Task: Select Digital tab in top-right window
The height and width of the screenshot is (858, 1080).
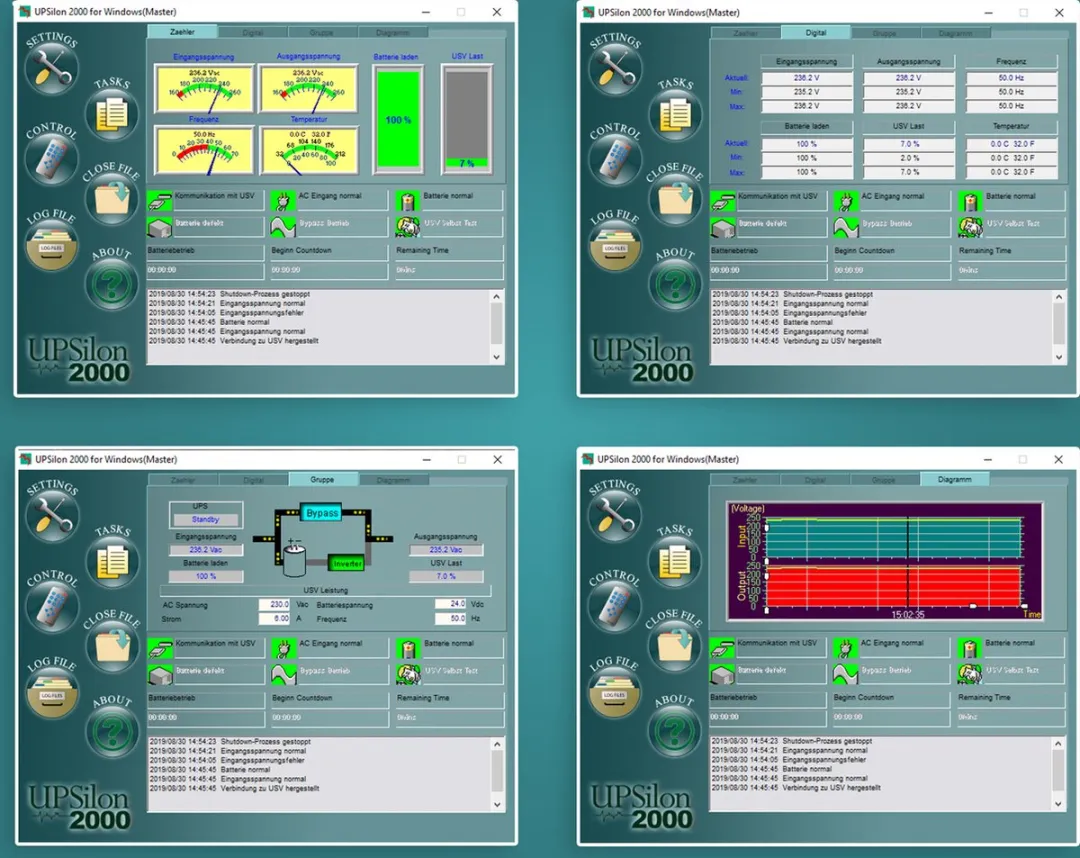Action: pyautogui.click(x=816, y=32)
